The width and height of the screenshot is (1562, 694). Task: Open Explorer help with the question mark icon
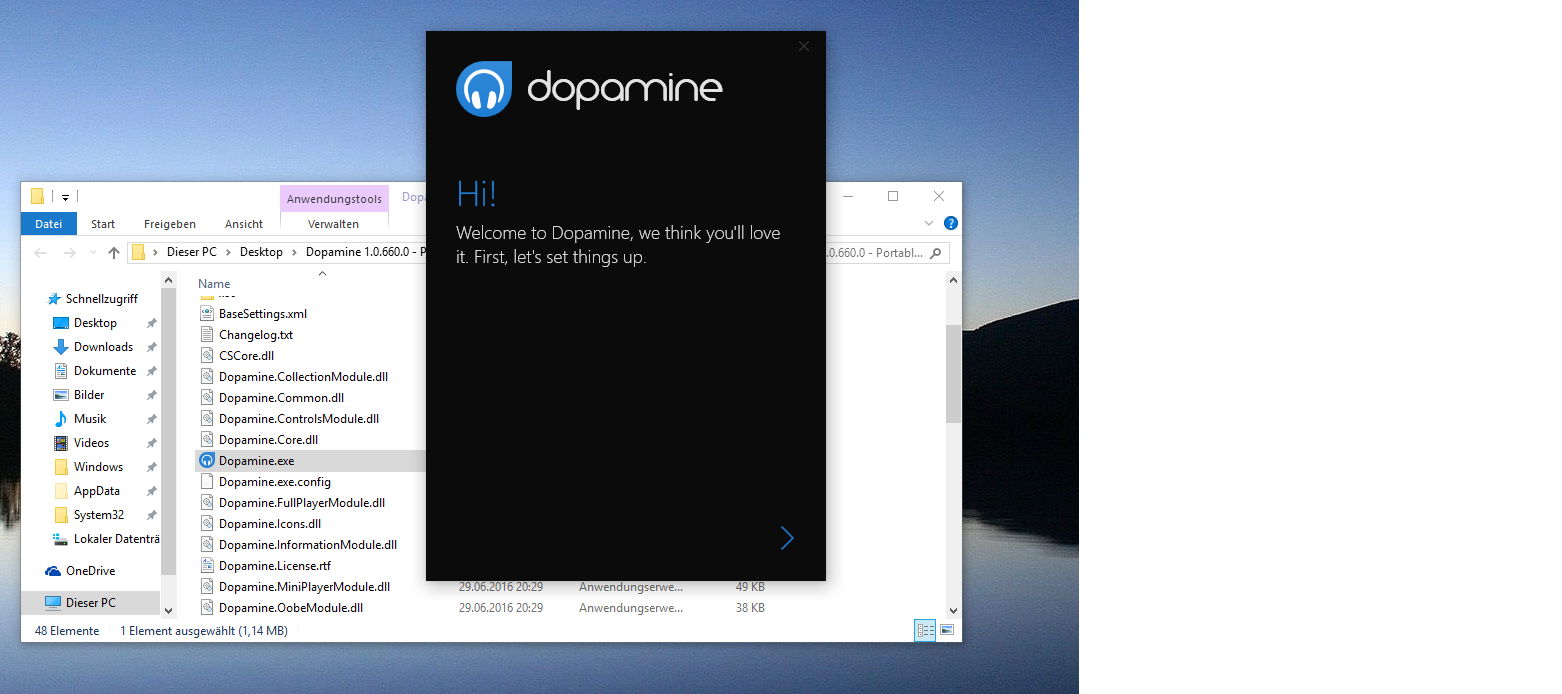point(951,223)
